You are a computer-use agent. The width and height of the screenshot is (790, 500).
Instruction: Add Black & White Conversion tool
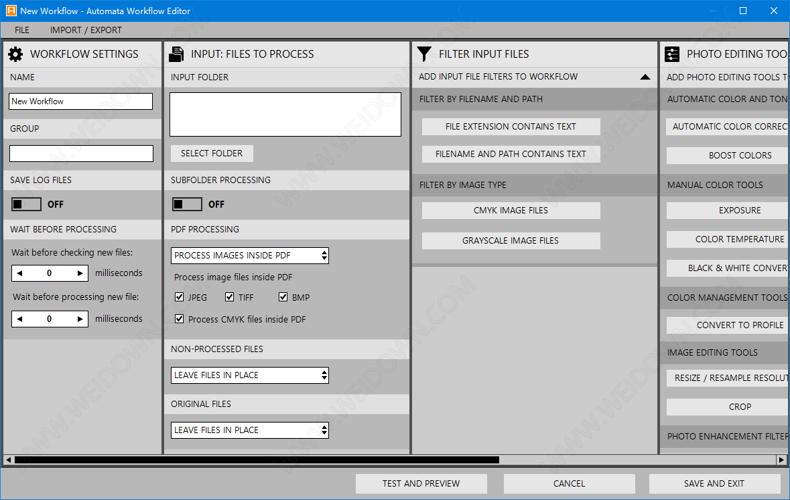click(728, 268)
